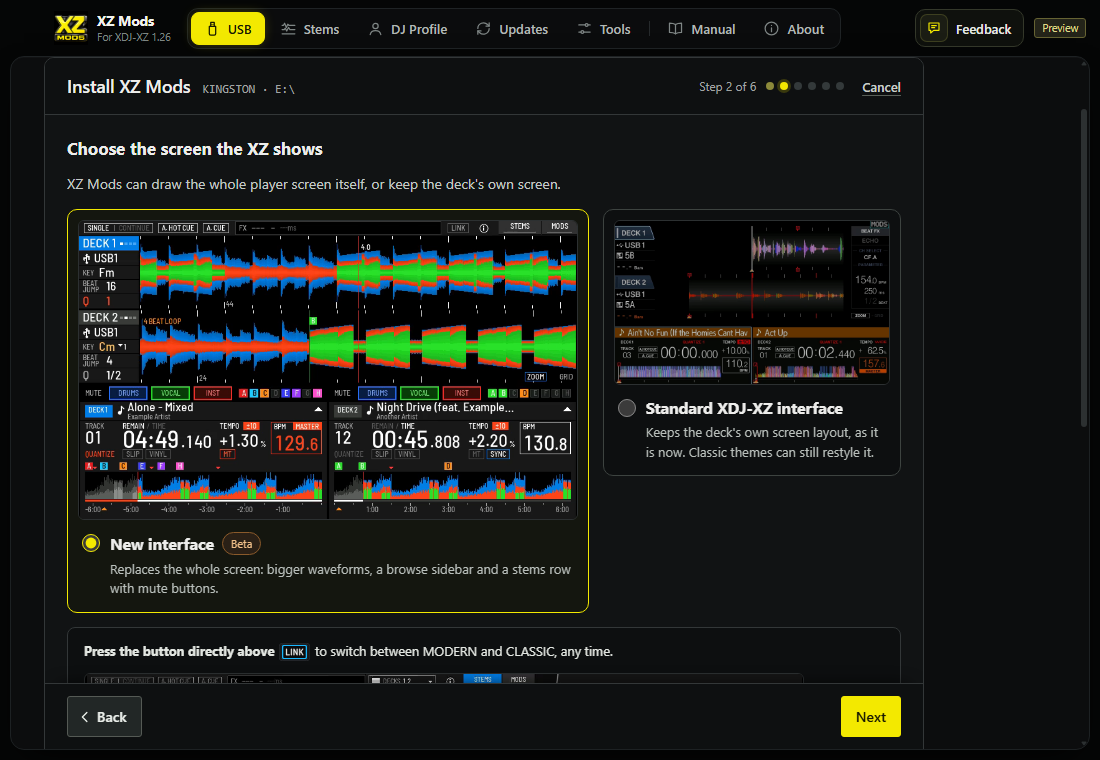
Task: Click the highlighted second step dot
Action: point(784,86)
